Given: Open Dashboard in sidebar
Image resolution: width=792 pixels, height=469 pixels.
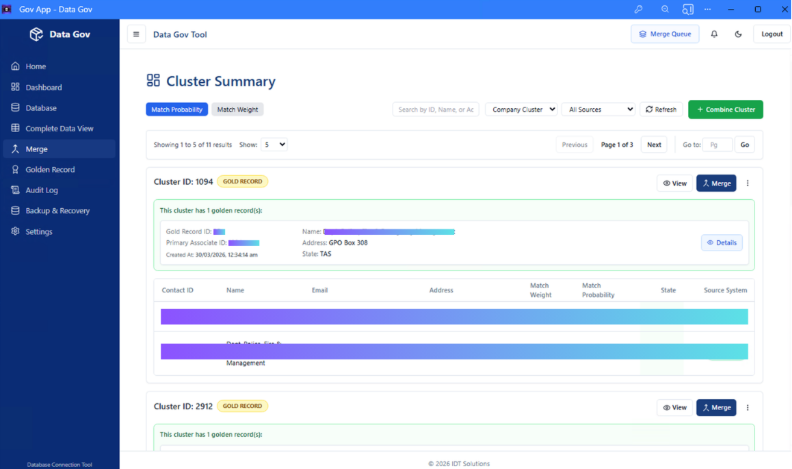Looking at the screenshot, I should (59, 87).
